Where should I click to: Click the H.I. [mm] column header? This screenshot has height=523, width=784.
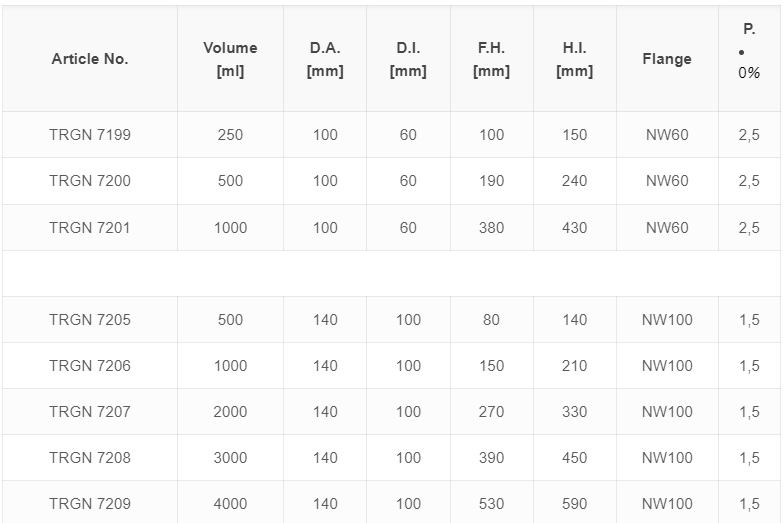(574, 59)
